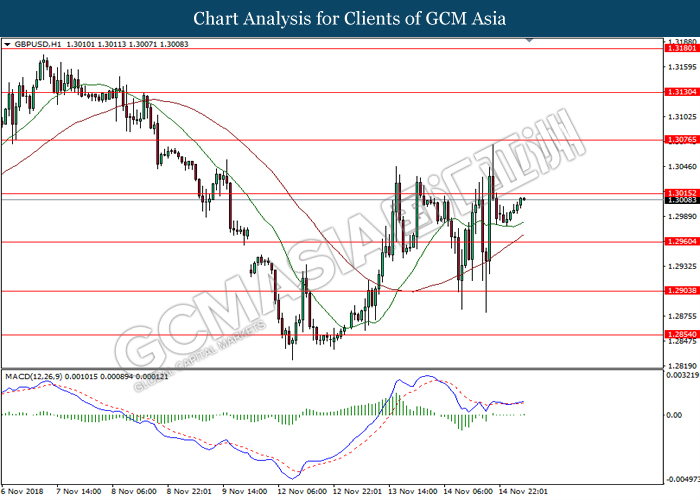Select the 1.31801 resistance level label
700x500 pixels.
pyautogui.click(x=682, y=48)
